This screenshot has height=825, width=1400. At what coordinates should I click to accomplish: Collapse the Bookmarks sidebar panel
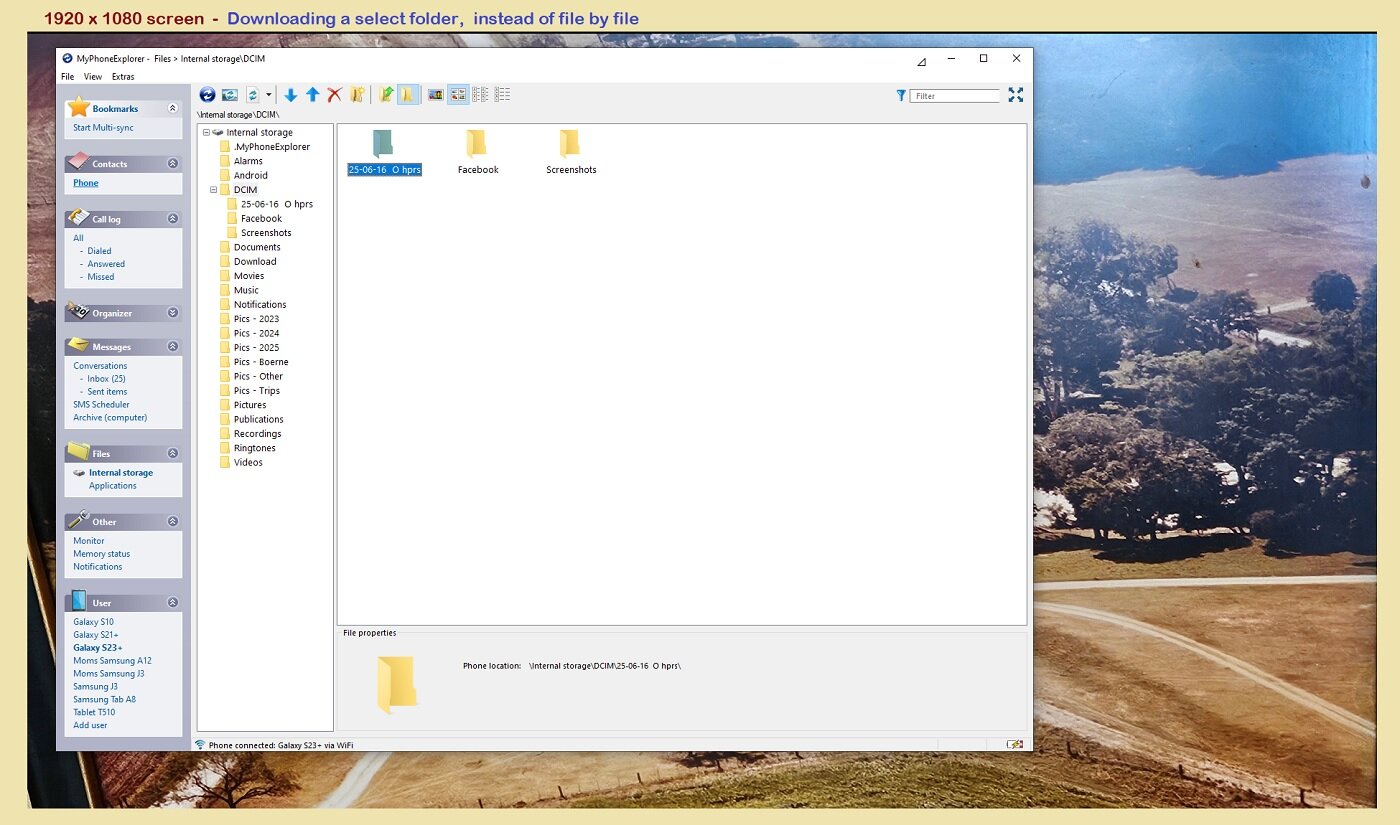173,108
